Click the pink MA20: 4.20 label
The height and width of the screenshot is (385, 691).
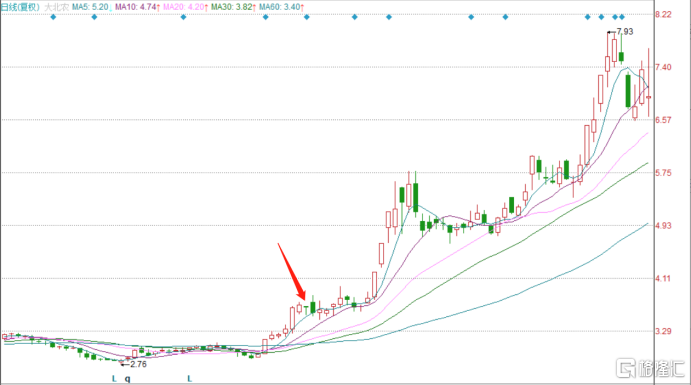[x=185, y=7]
